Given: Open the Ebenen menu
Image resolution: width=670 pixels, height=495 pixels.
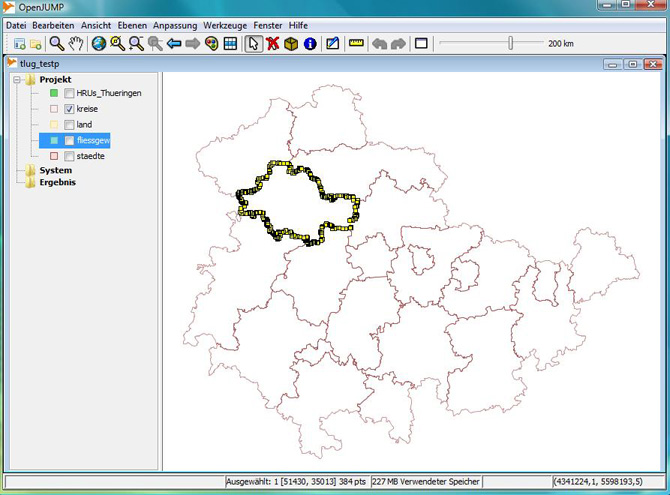Looking at the screenshot, I should (132, 24).
